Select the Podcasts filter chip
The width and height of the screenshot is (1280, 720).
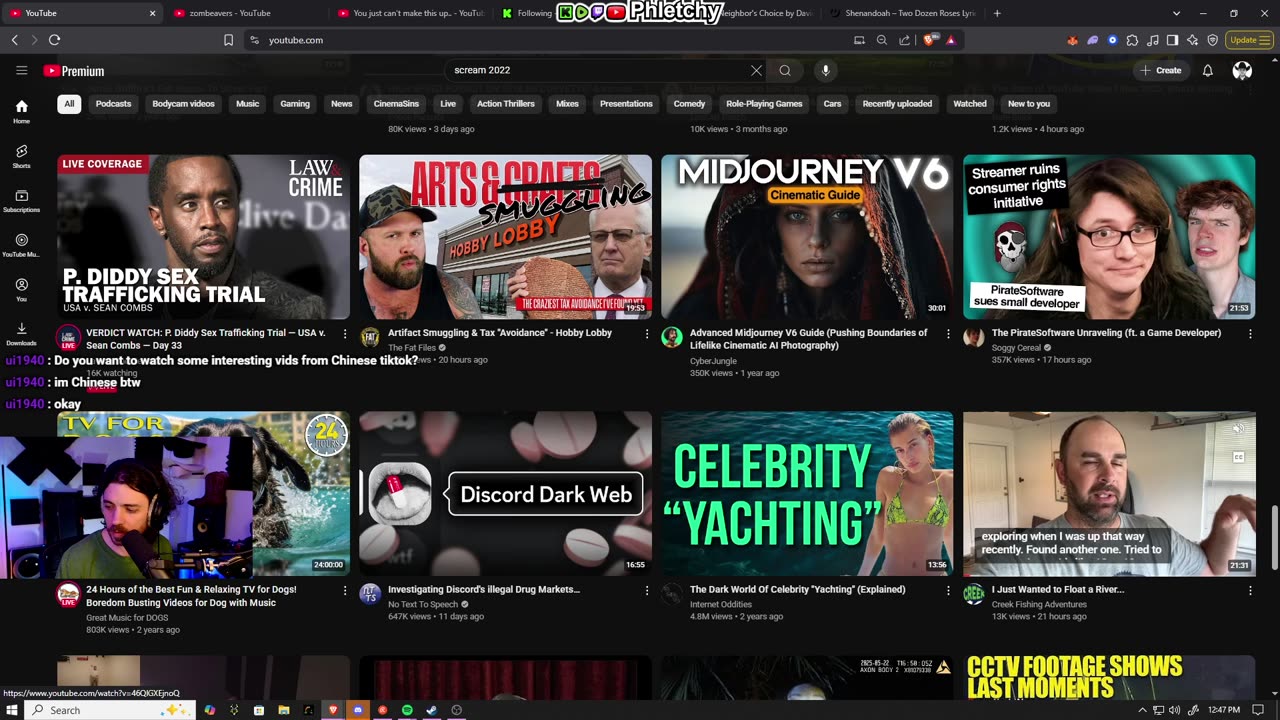click(113, 104)
